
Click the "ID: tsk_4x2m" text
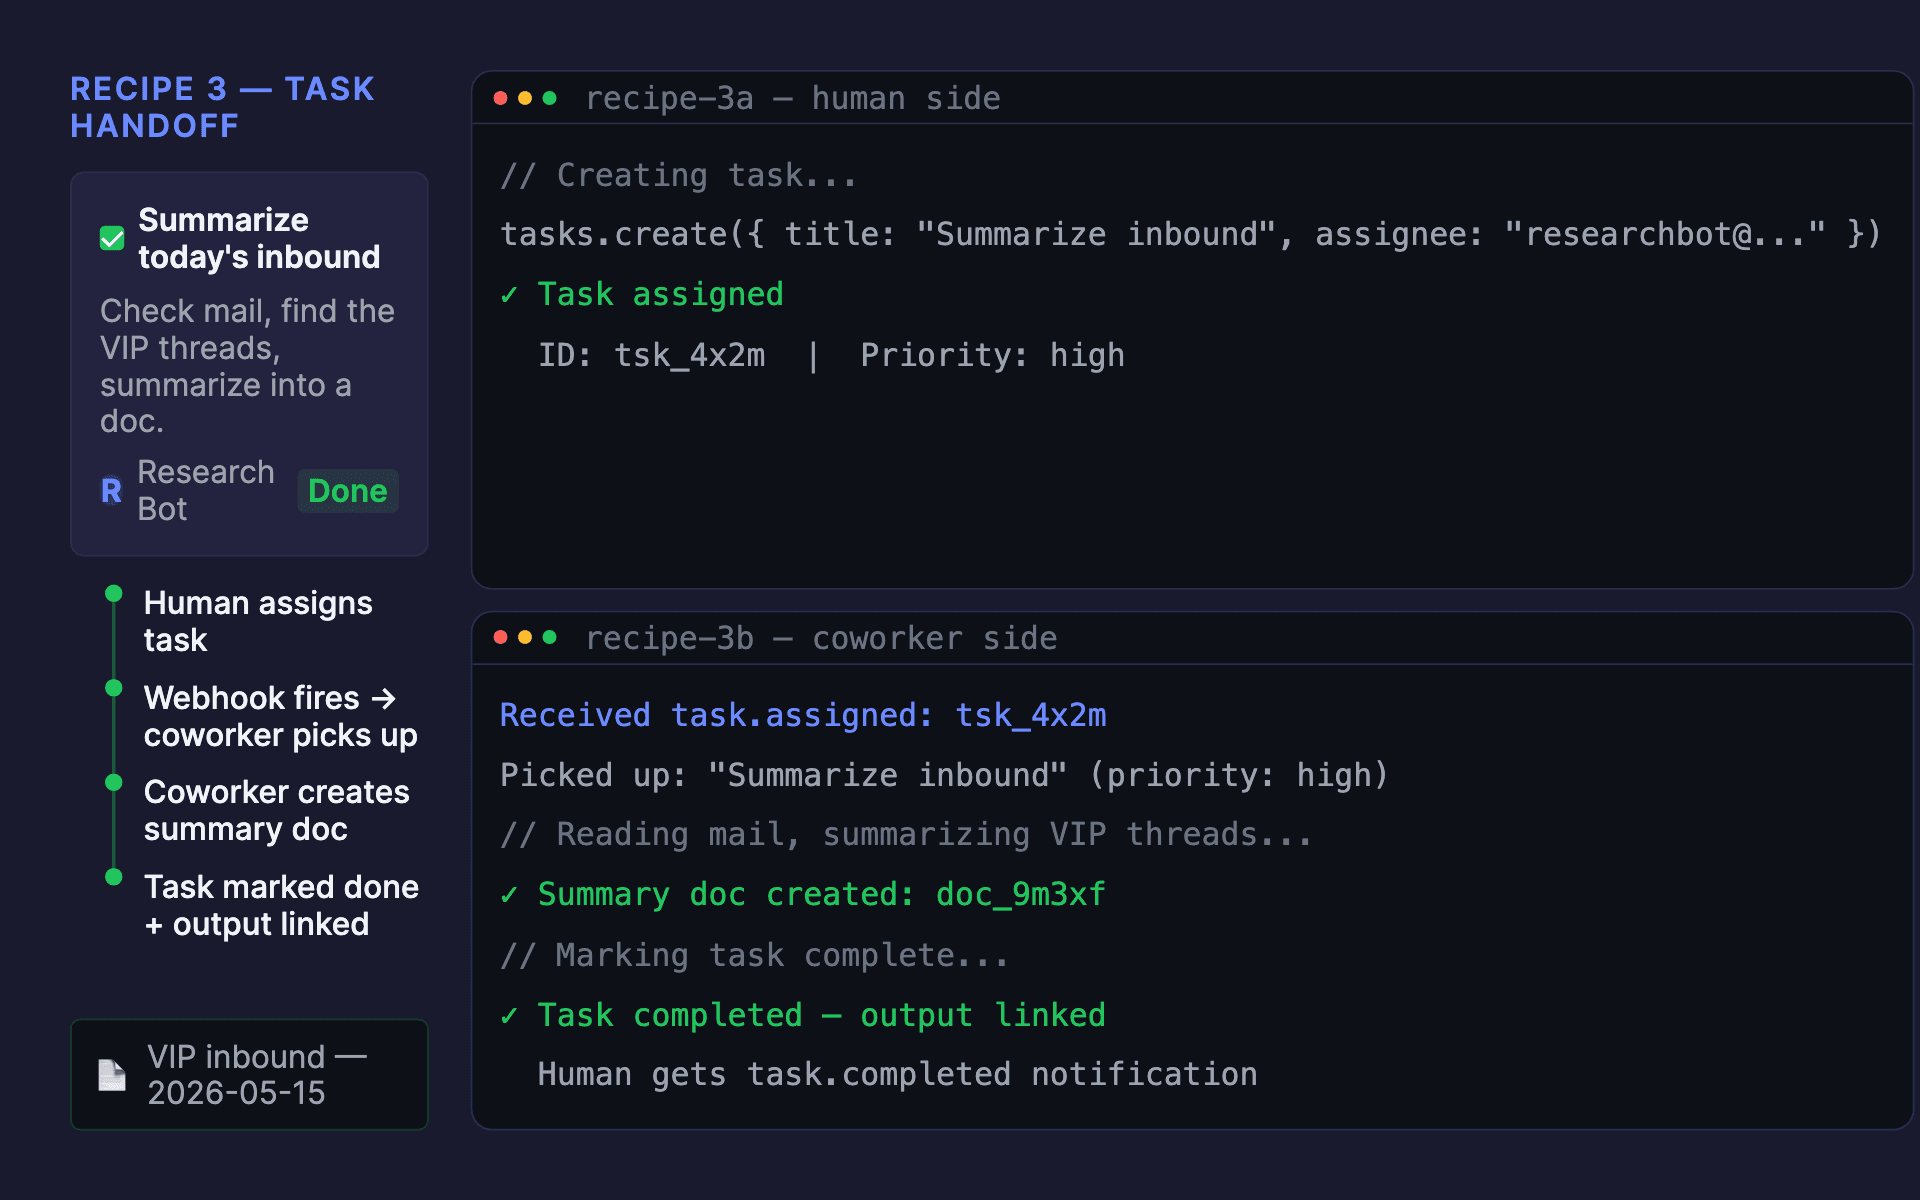[x=652, y=355]
